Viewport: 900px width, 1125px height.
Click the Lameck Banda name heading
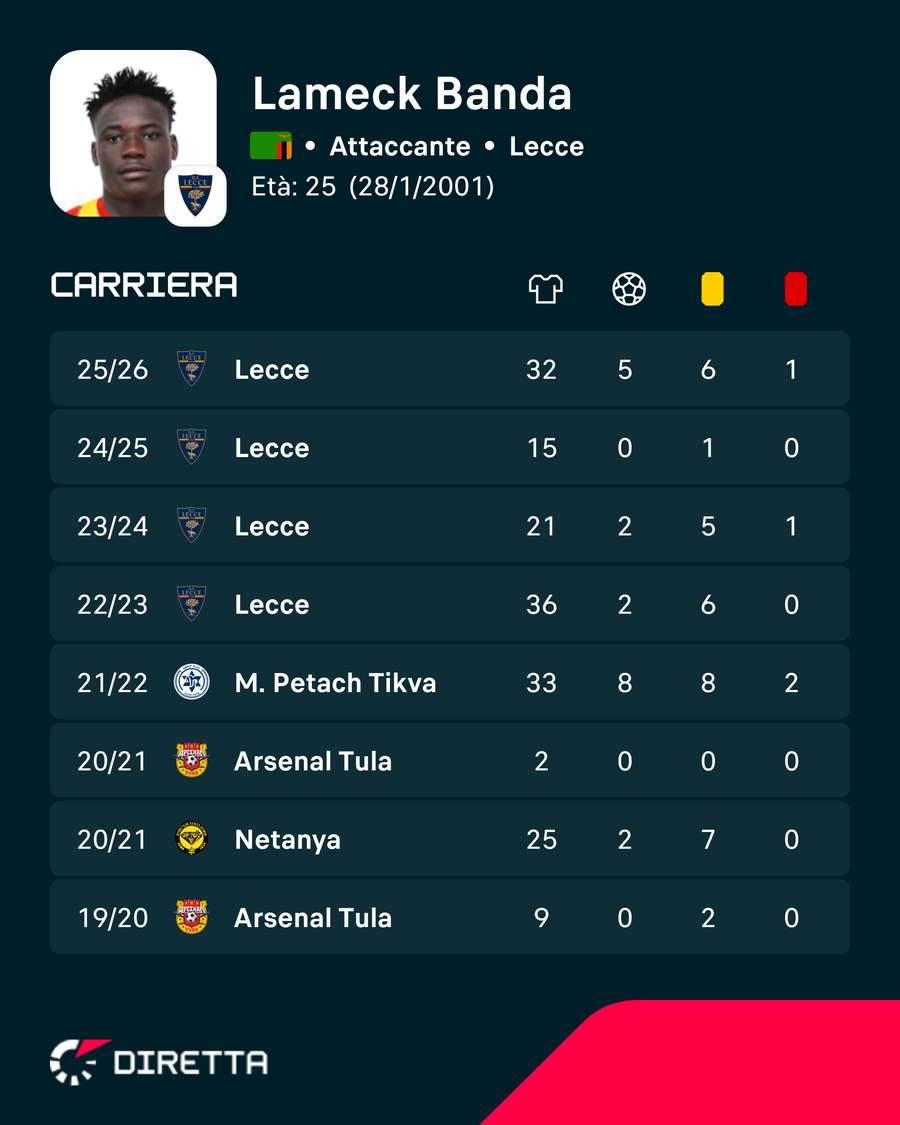tap(412, 93)
